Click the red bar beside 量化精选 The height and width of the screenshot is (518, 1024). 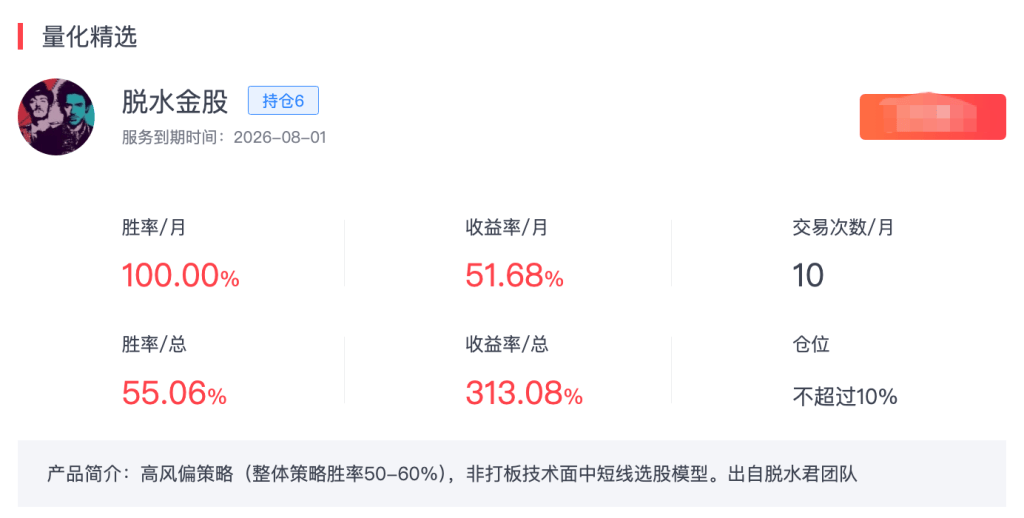[21, 37]
